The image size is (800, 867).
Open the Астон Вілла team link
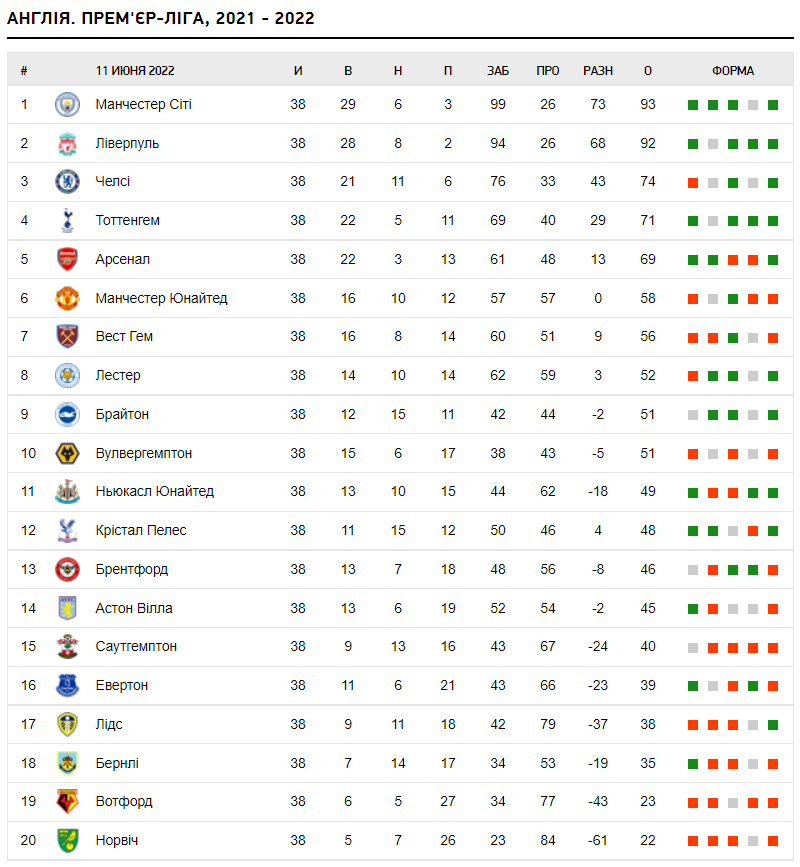(134, 608)
